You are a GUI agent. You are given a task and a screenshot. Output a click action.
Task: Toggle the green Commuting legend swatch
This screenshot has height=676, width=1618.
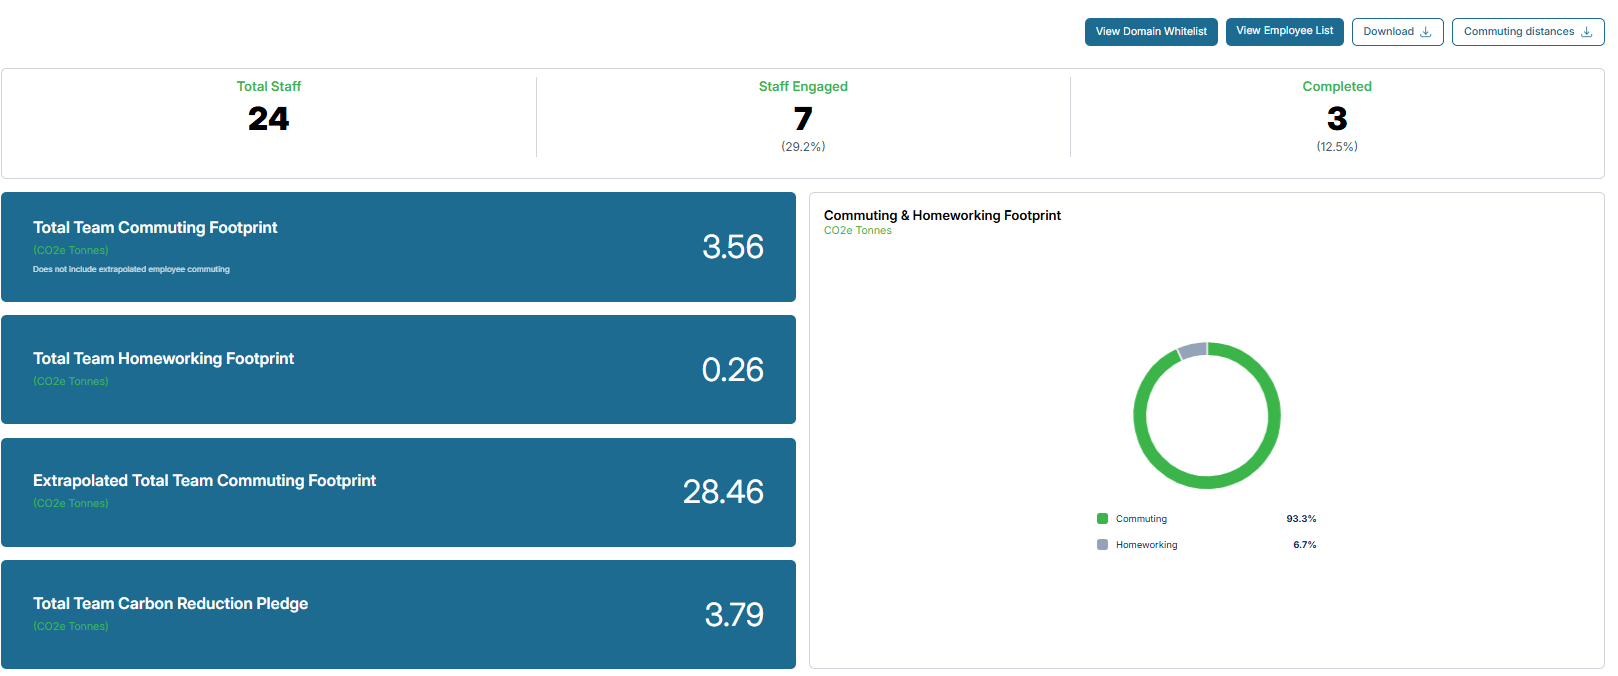pyautogui.click(x=1102, y=519)
